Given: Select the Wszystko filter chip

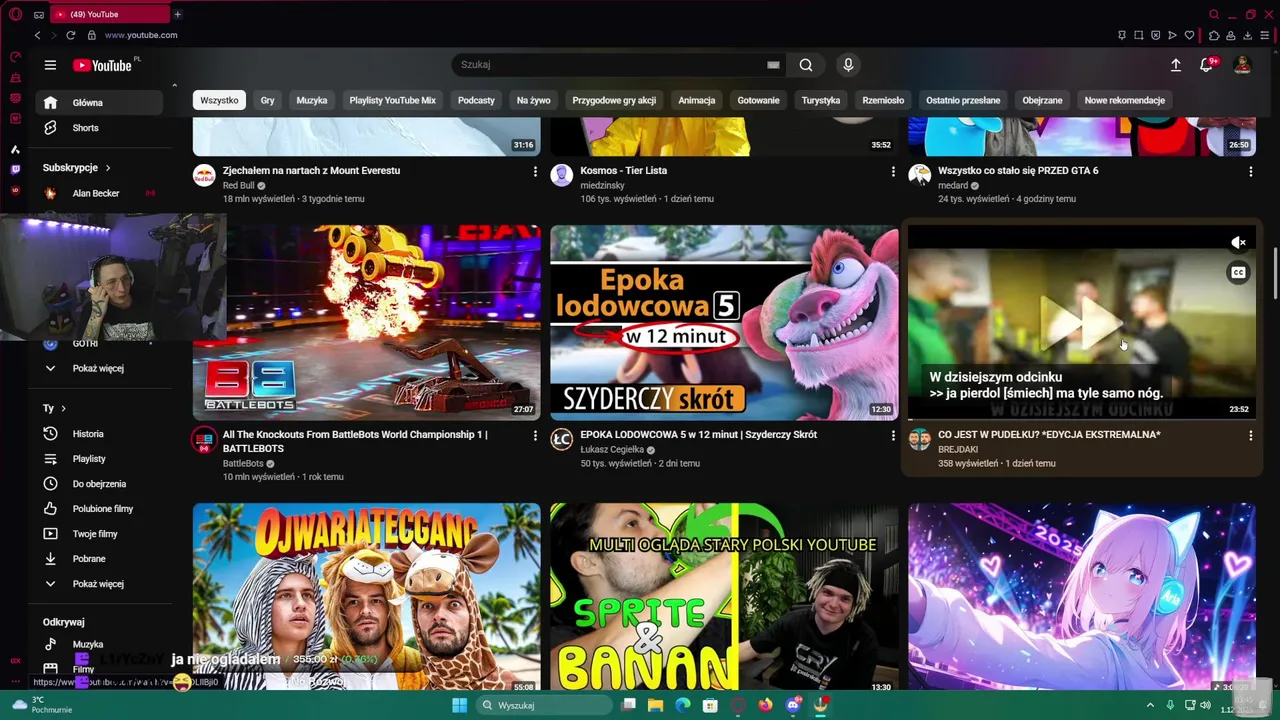Looking at the screenshot, I should (x=219, y=100).
